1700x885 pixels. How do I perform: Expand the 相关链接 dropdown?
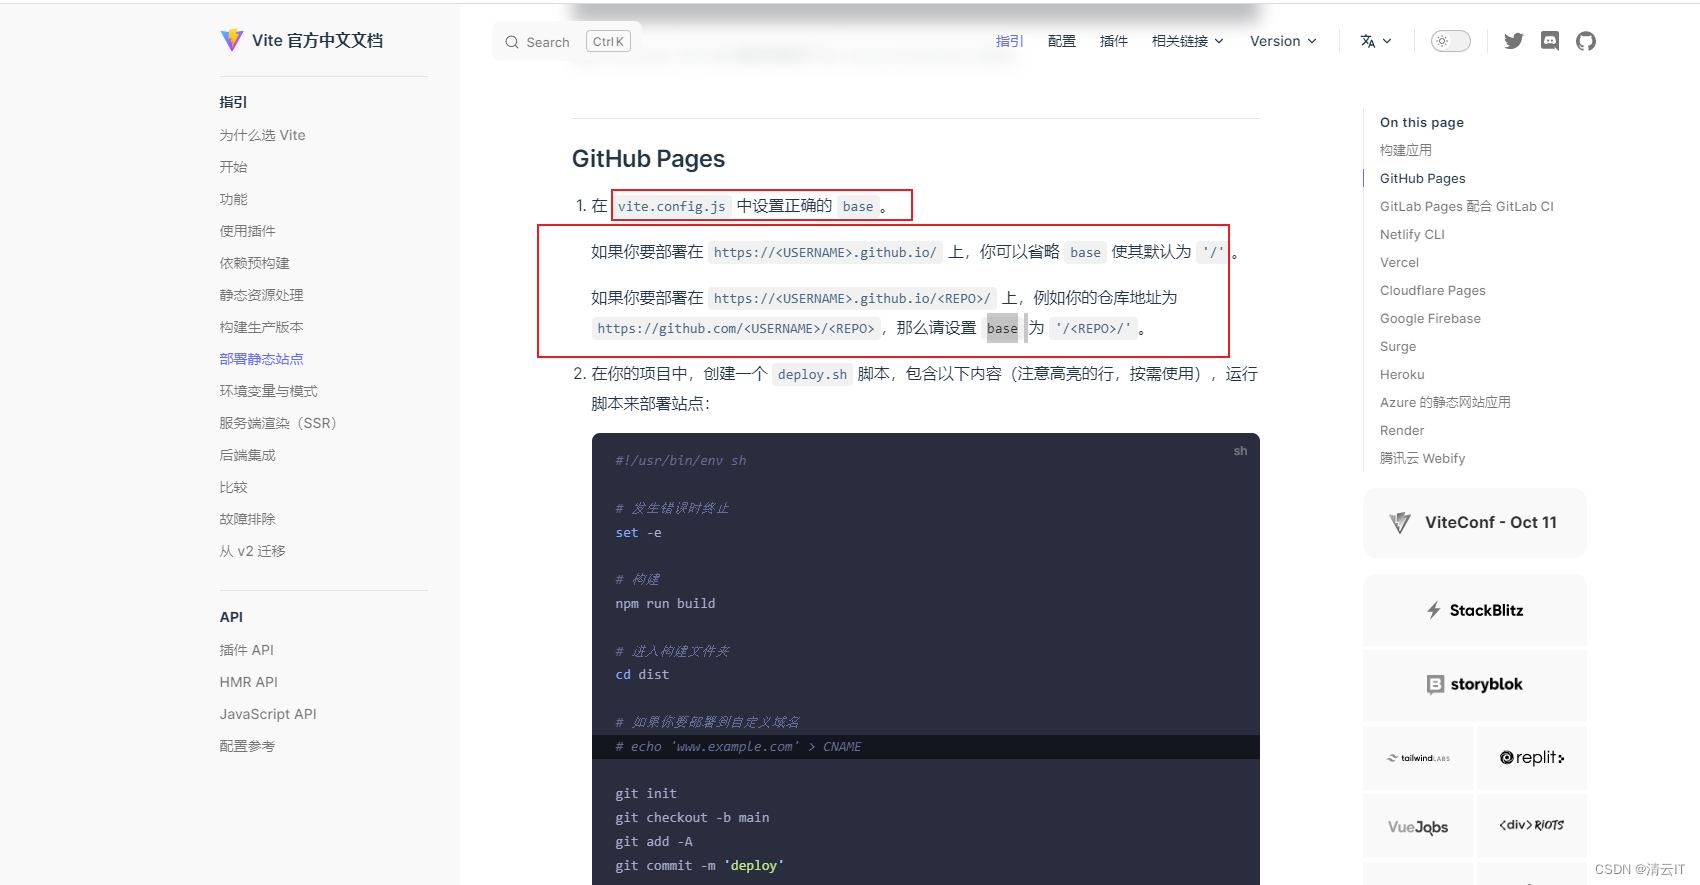pyautogui.click(x=1188, y=41)
